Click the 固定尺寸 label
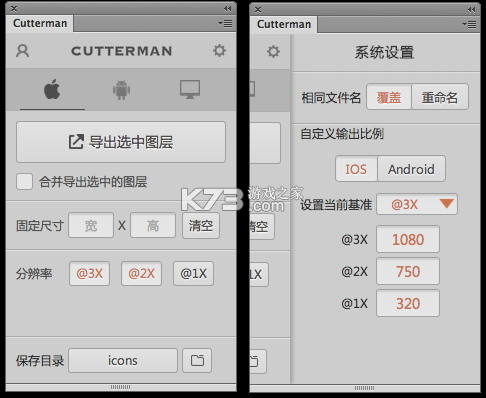The height and width of the screenshot is (398, 486). (x=40, y=226)
